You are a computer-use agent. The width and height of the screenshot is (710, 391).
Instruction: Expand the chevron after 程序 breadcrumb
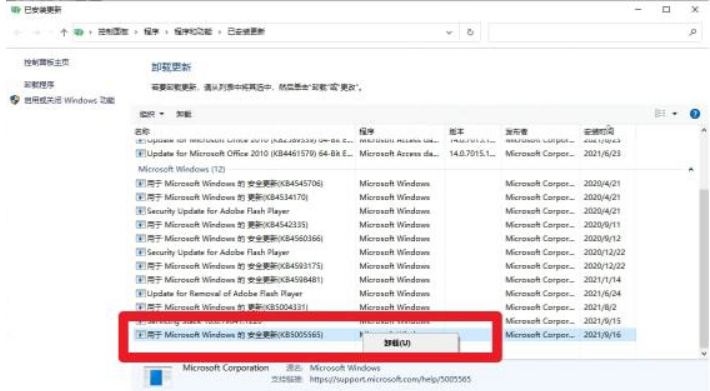[x=167, y=32]
